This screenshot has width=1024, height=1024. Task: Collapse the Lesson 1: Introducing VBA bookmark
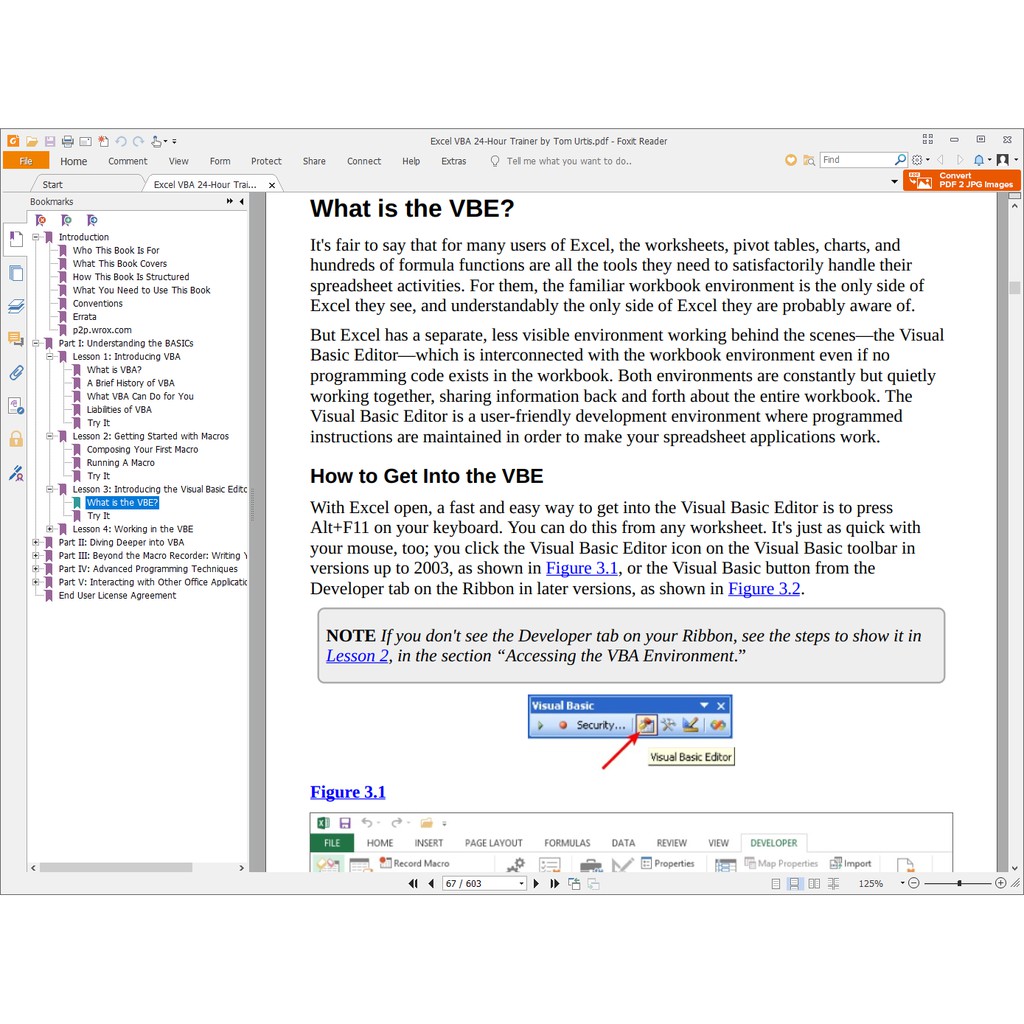tap(50, 356)
